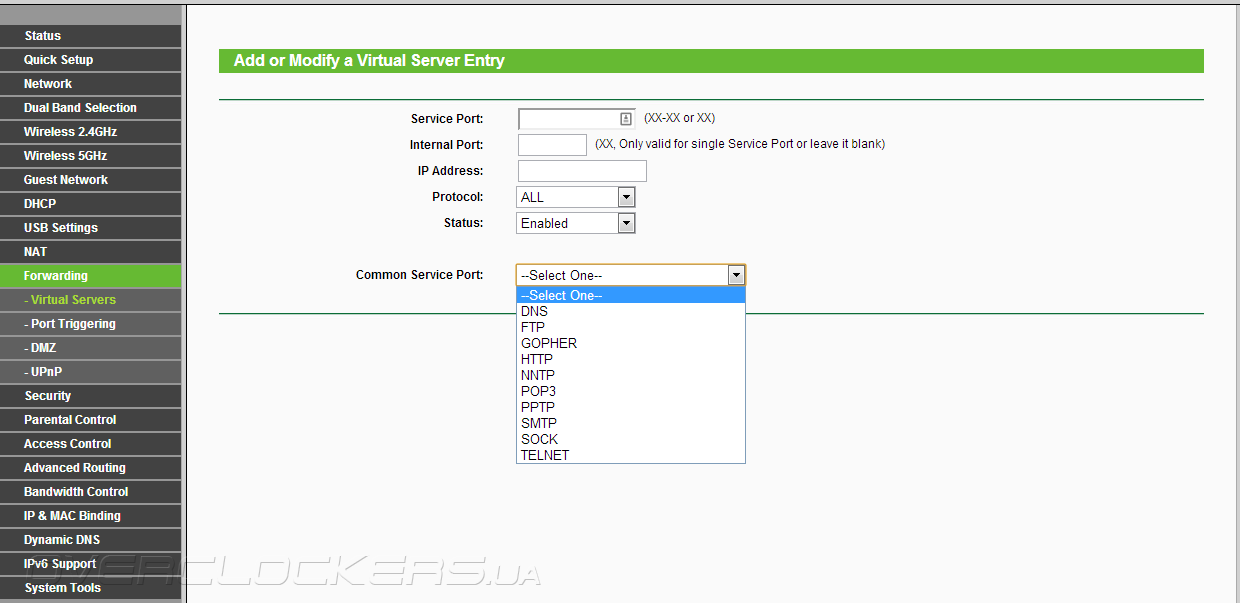Image resolution: width=1240 pixels, height=603 pixels.
Task: Choose FTP in the Common Service Port list
Action: [631, 327]
